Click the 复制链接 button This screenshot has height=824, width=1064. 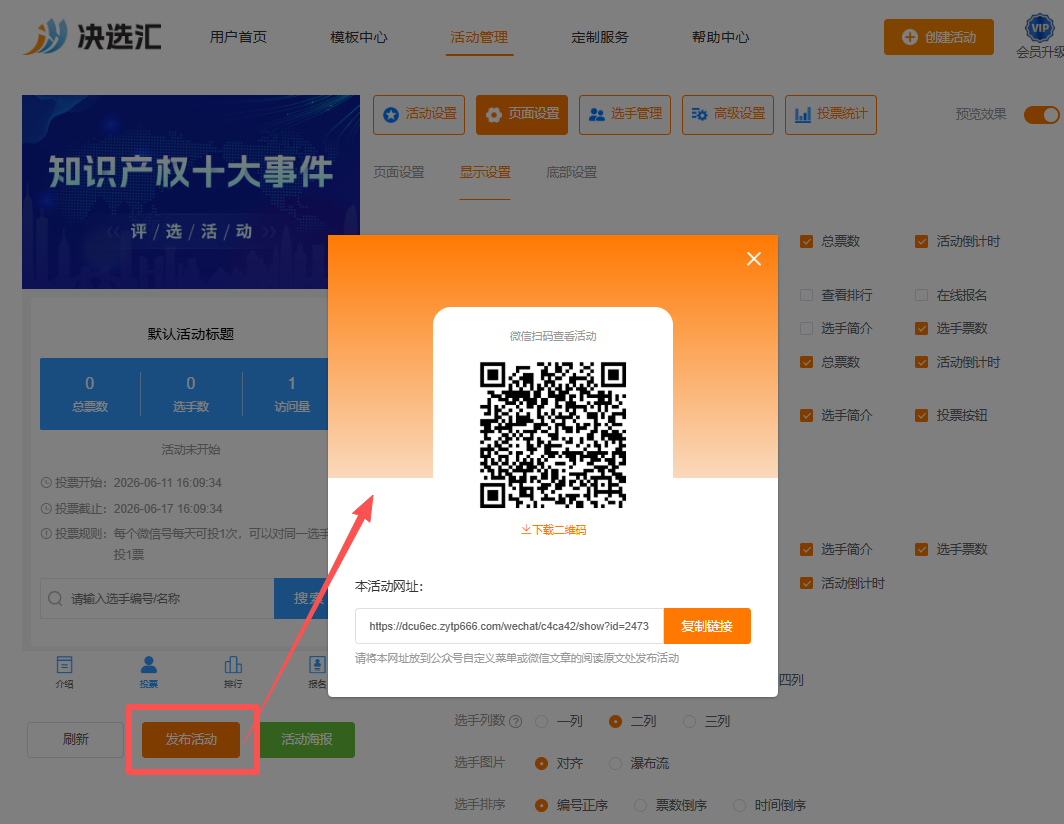point(707,626)
